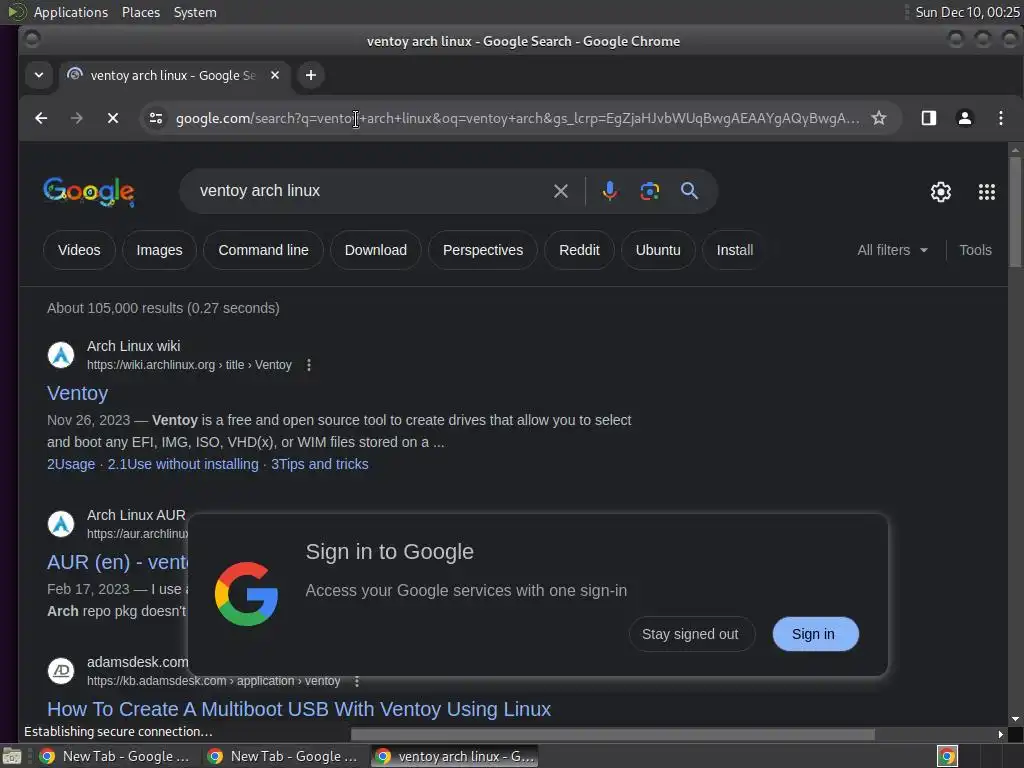
Task: Search by image with Google Lens icon
Action: pyautogui.click(x=649, y=191)
